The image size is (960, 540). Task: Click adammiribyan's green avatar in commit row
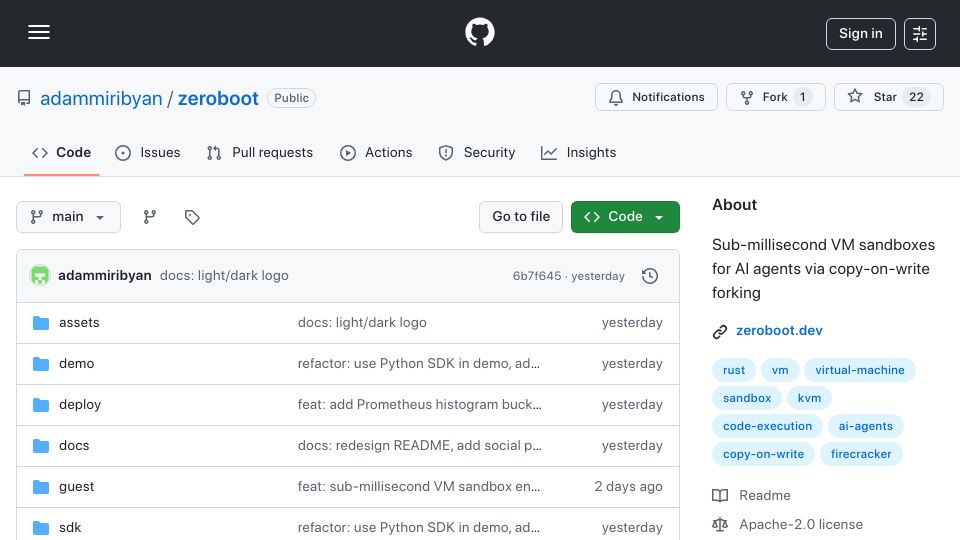pyautogui.click(x=40, y=276)
